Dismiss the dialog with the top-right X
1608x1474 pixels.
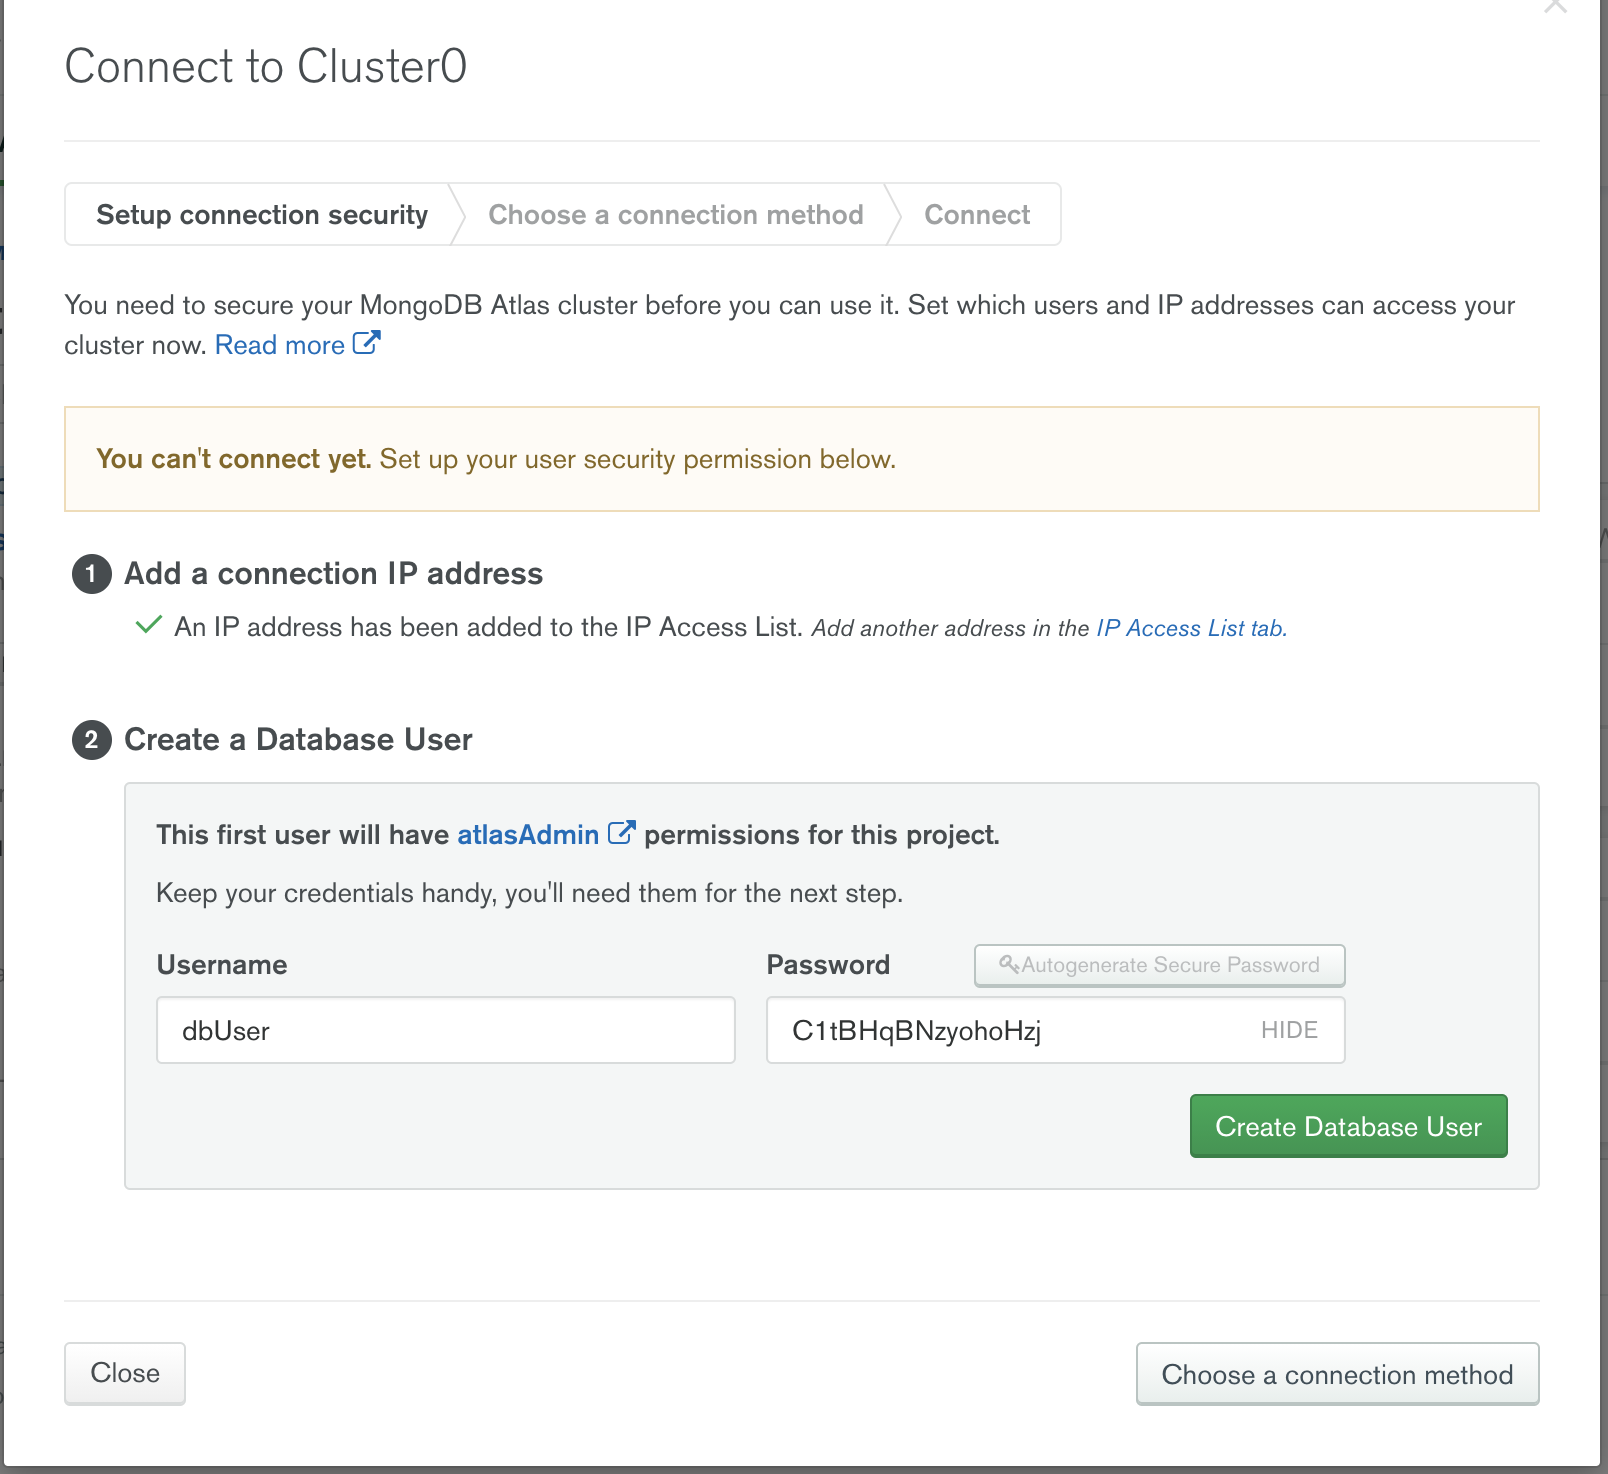1555,6
